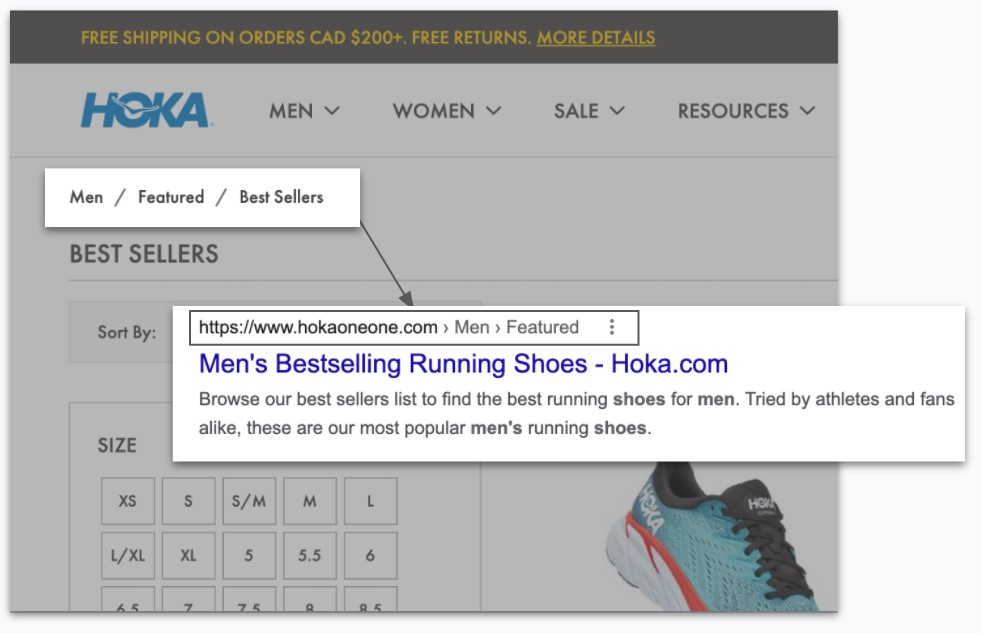Click the hokaoneone.com result URL
981x633 pixels.
coord(318,327)
